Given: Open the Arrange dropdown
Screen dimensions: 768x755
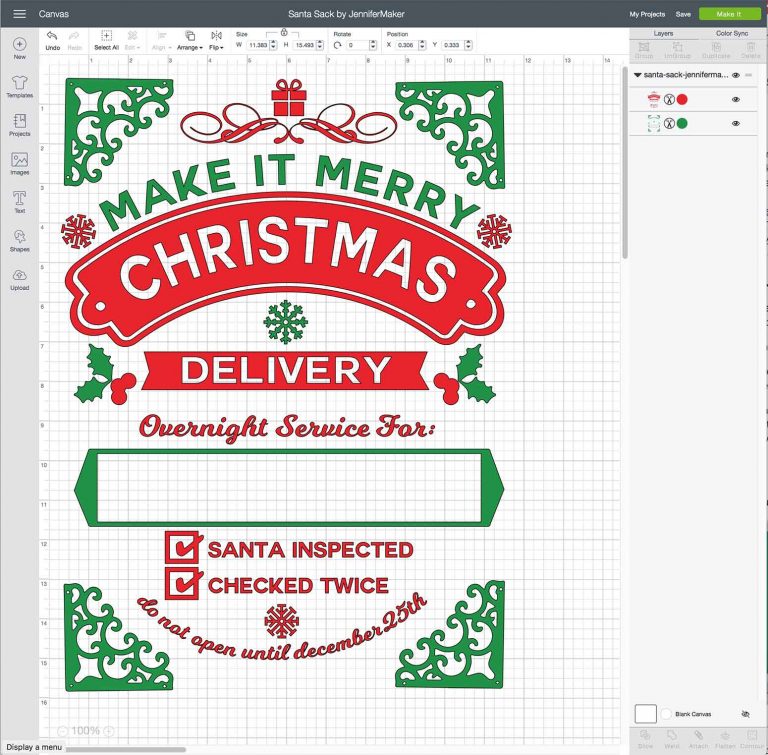Looking at the screenshot, I should coord(190,40).
